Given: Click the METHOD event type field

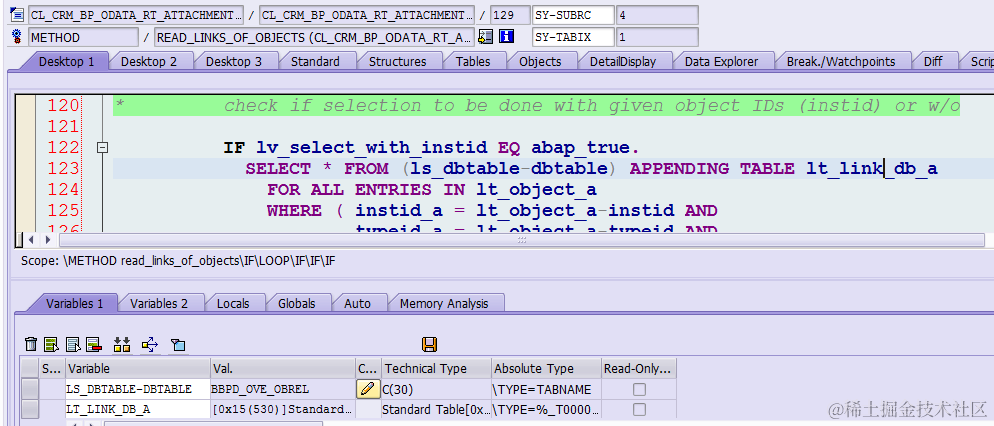Looking at the screenshot, I should (x=83, y=37).
